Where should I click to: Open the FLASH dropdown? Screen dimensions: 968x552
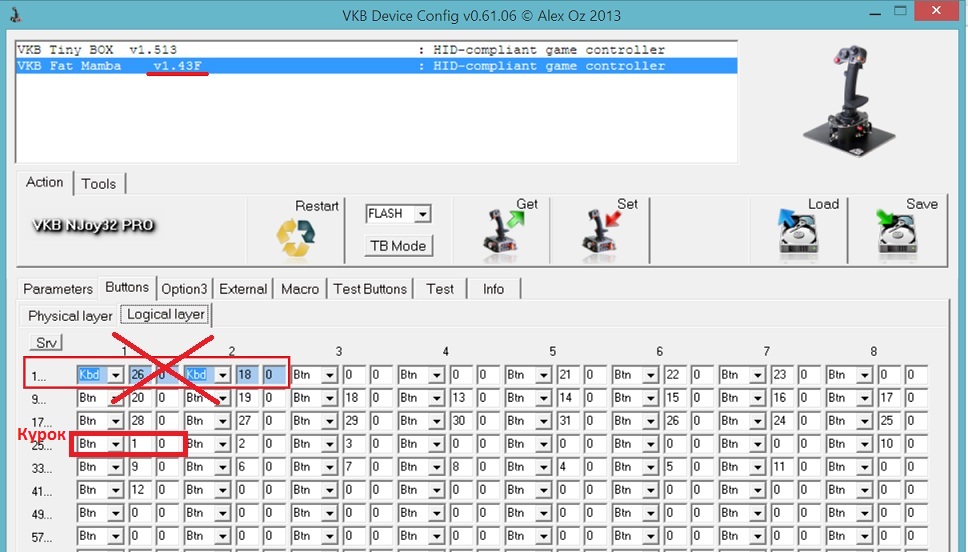[x=422, y=214]
